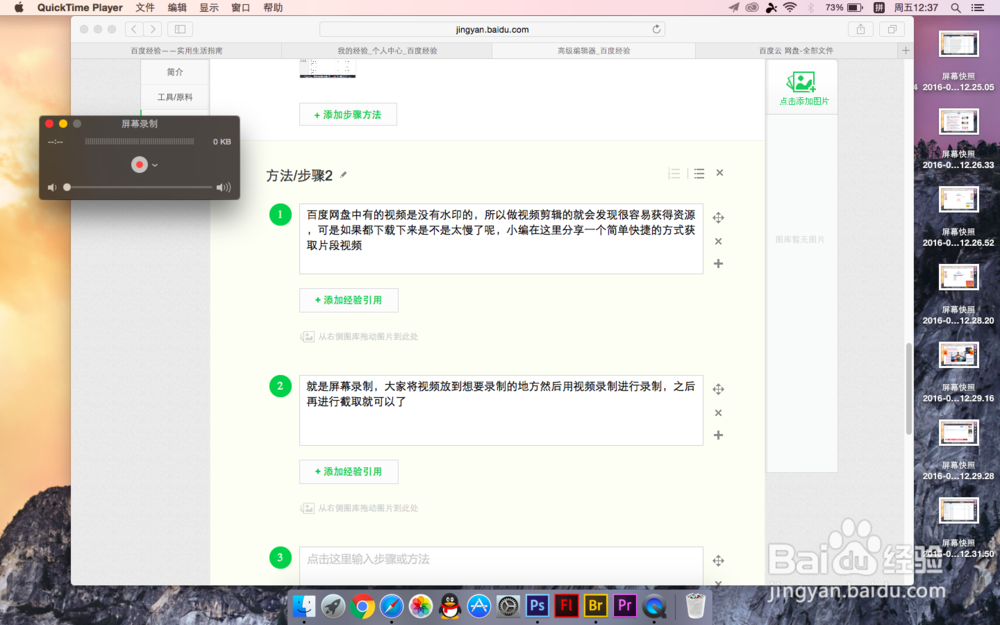Open Photoshop from the Dock
This screenshot has height=625, width=1000.
[537, 605]
